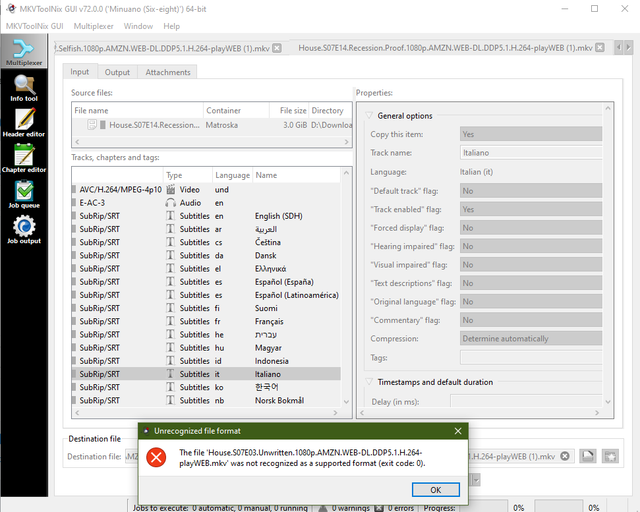Toggle the Norsk Bokmål subtitle checkbox
Image resolution: width=640 pixels, height=512 pixels.
click(74, 400)
